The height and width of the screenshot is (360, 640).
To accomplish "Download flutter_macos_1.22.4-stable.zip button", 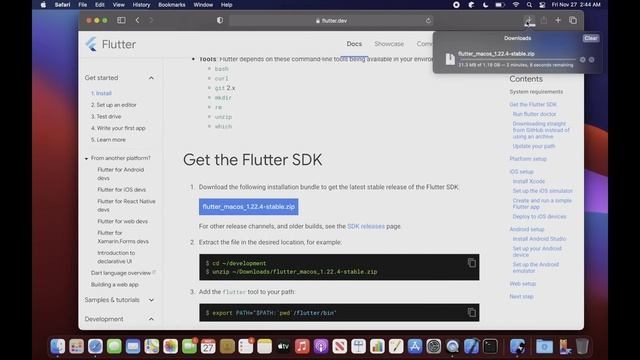I will 249,207.
